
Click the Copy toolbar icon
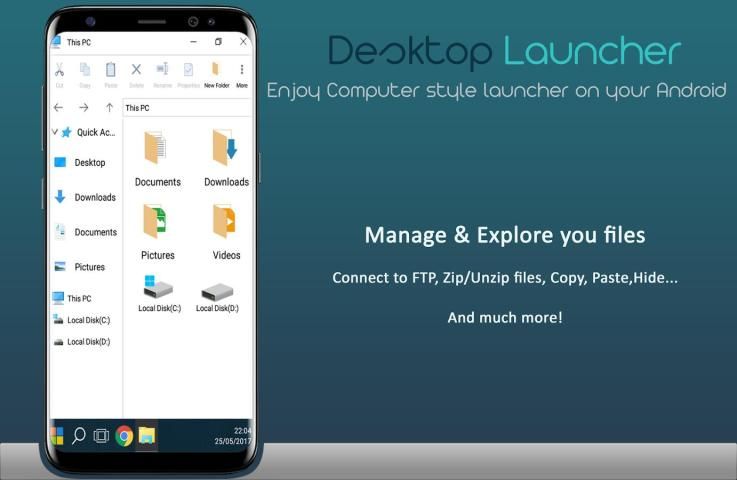[85, 72]
